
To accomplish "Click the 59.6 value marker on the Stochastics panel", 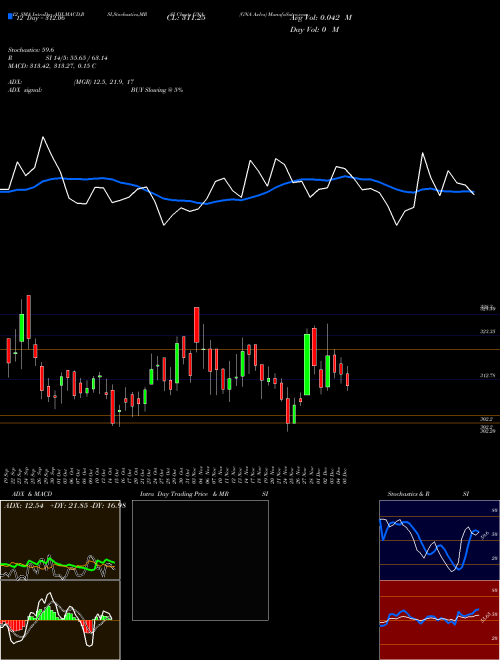I will (x=484, y=535).
